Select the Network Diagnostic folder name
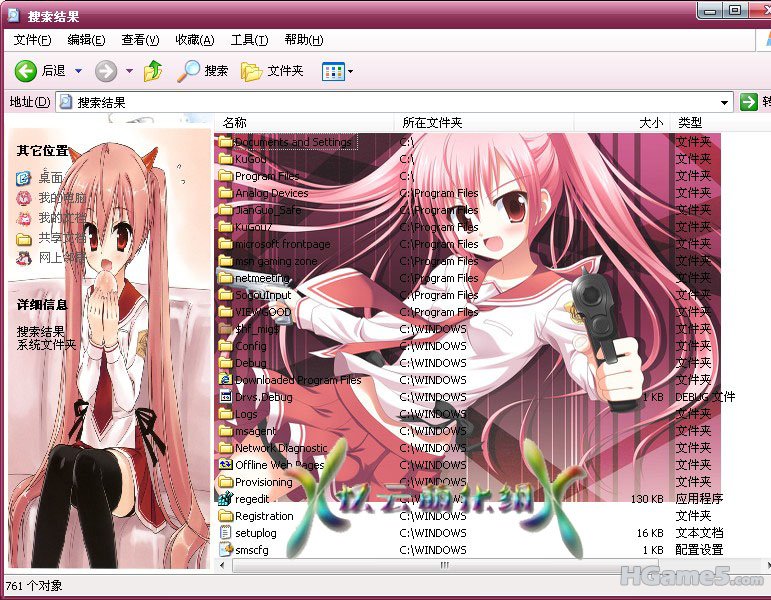771x600 pixels. click(x=281, y=448)
